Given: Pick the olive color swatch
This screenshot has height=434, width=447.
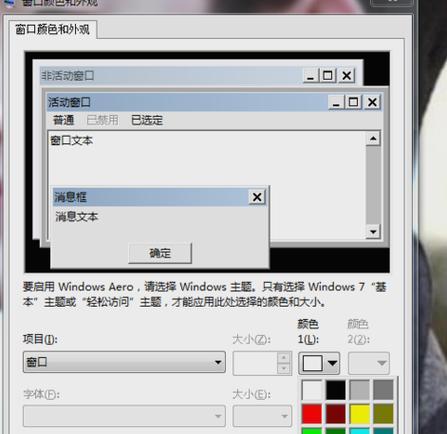Looking at the screenshot, I should pos(383,414).
